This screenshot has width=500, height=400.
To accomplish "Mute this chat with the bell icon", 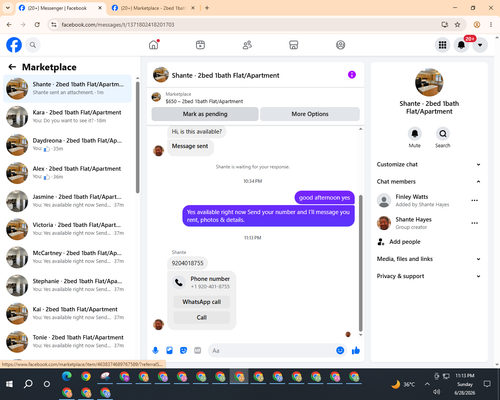I will tap(415, 134).
